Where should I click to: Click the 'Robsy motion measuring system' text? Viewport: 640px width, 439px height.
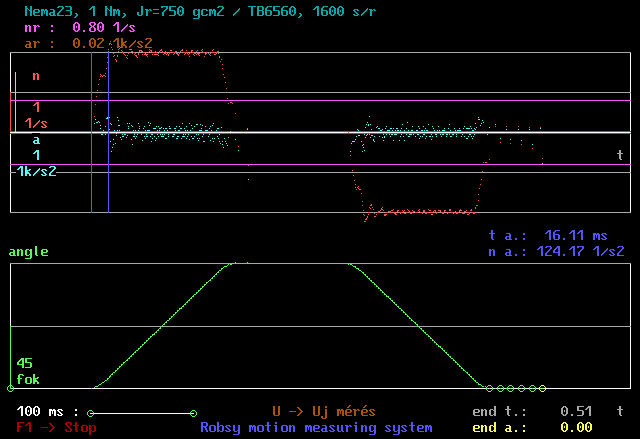pyautogui.click(x=316, y=428)
